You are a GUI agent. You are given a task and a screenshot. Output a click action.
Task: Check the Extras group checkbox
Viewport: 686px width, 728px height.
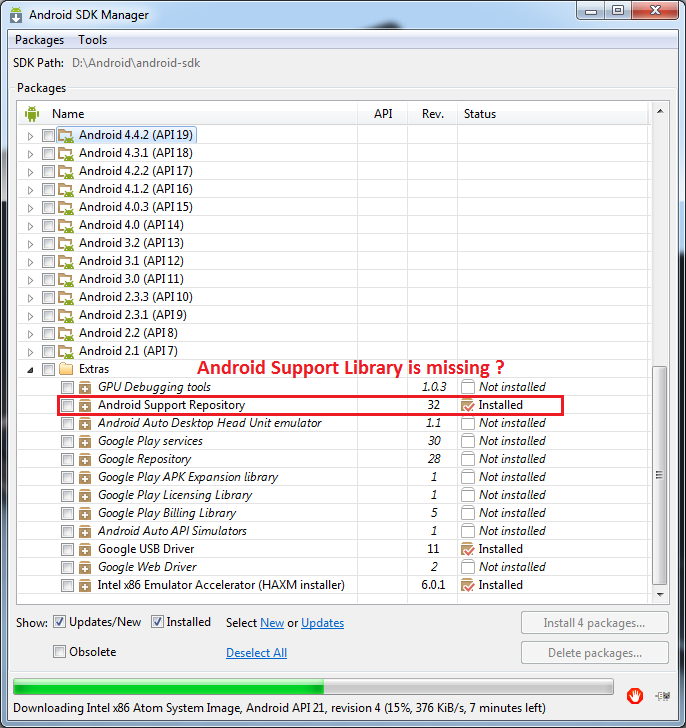(48, 370)
